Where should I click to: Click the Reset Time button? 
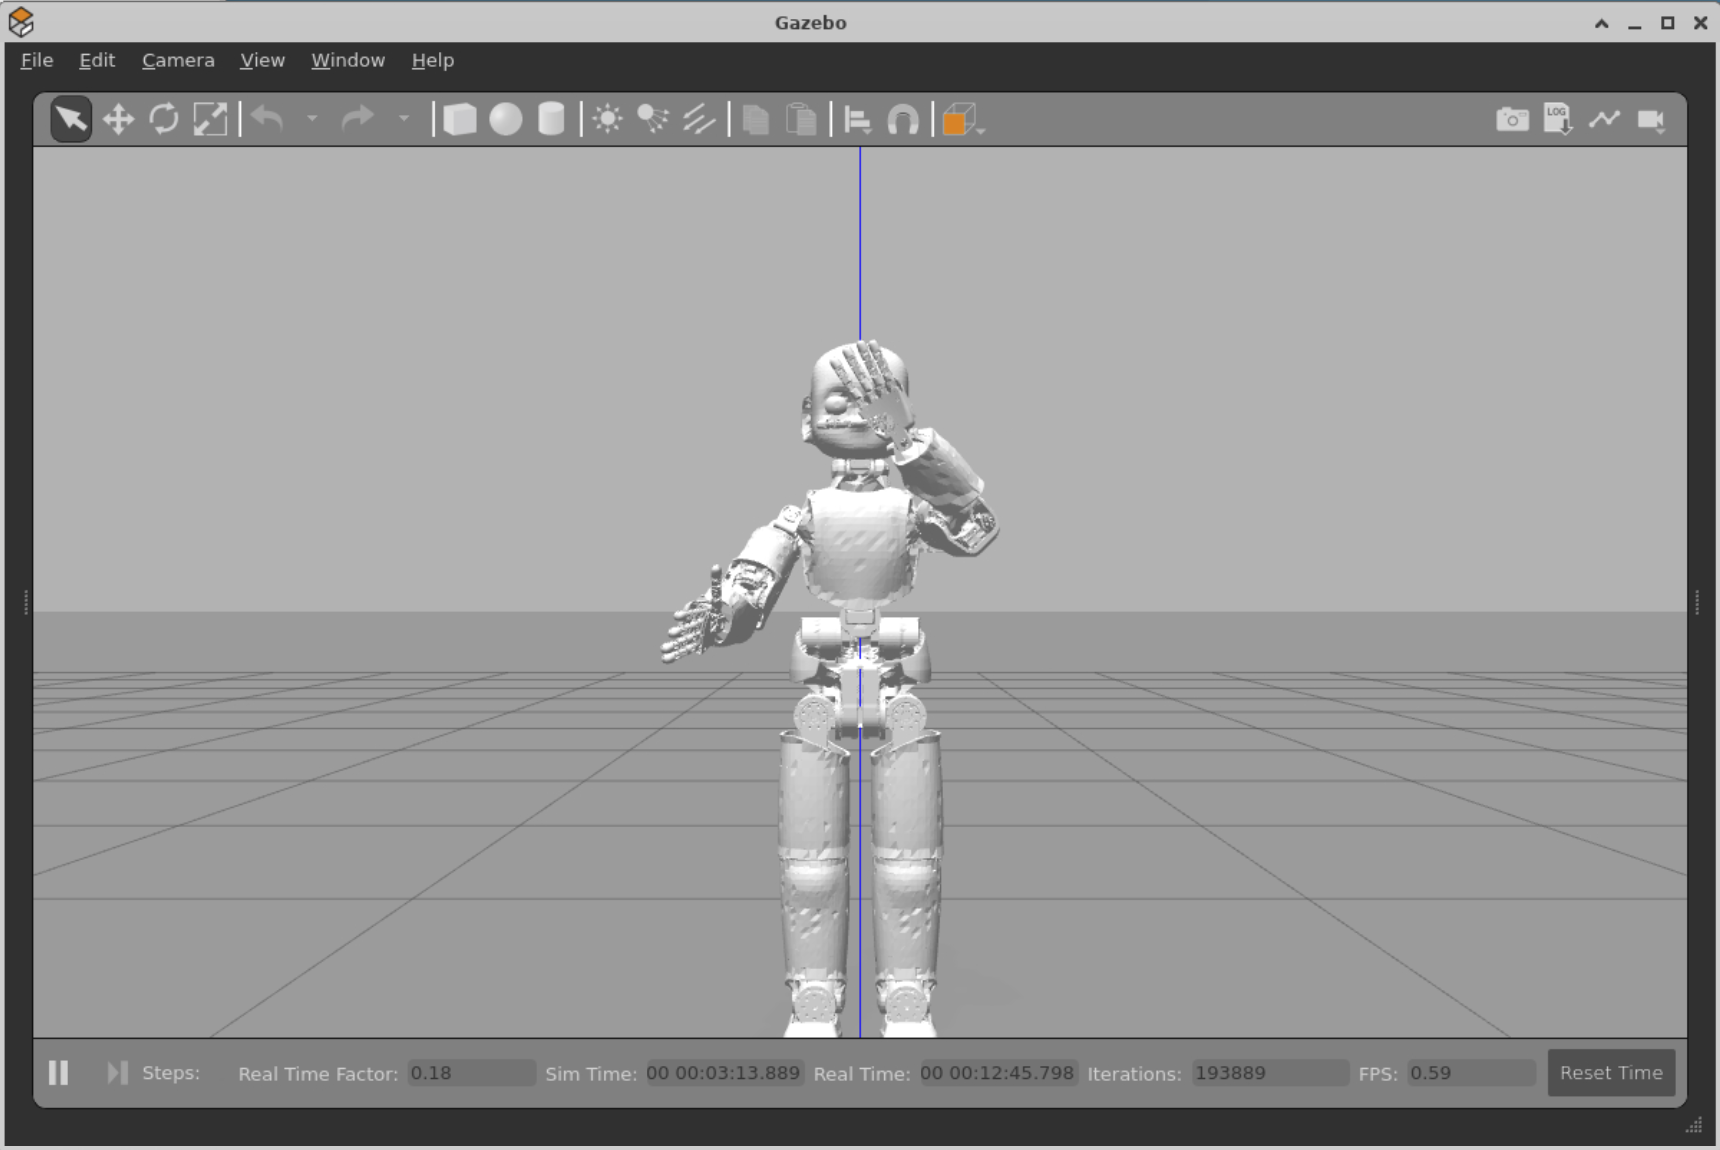(x=1611, y=1073)
